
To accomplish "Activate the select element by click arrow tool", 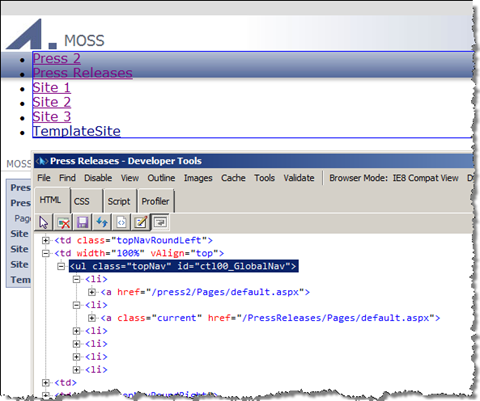I will (x=44, y=222).
